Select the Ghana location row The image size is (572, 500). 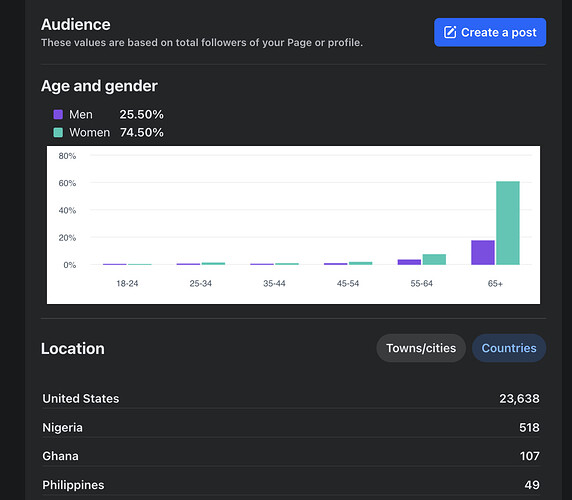click(291, 456)
